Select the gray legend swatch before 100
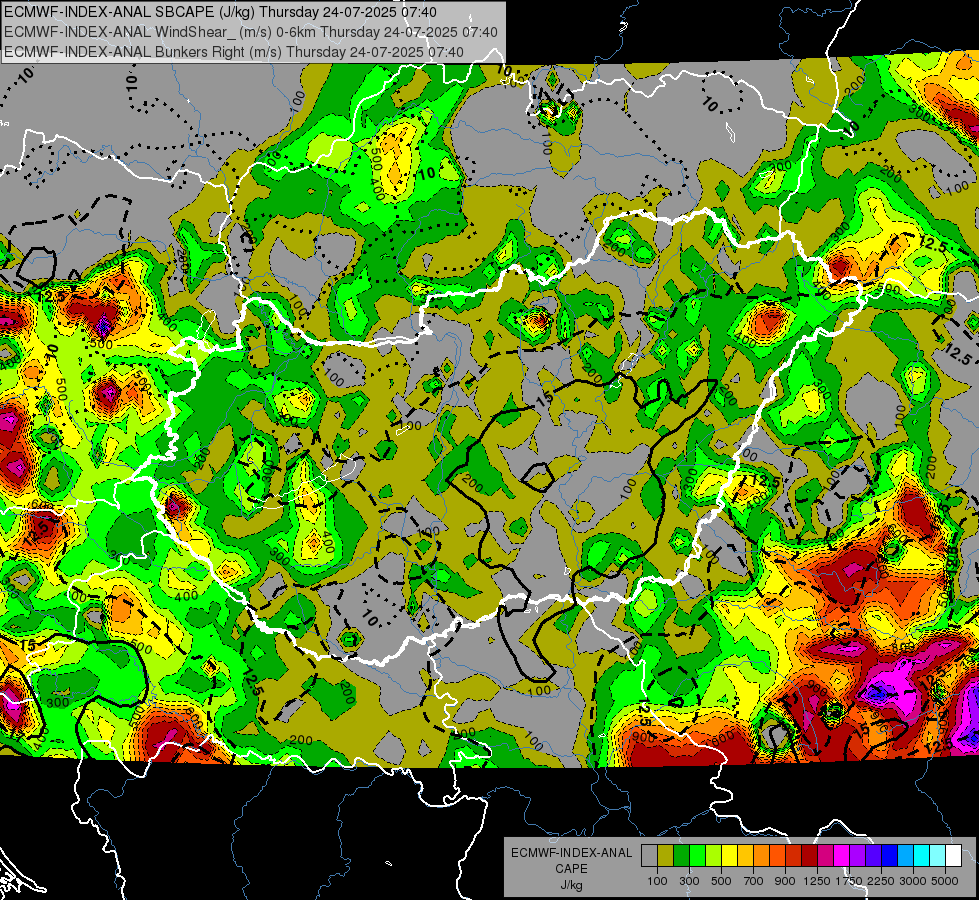979x900 pixels. [649, 856]
